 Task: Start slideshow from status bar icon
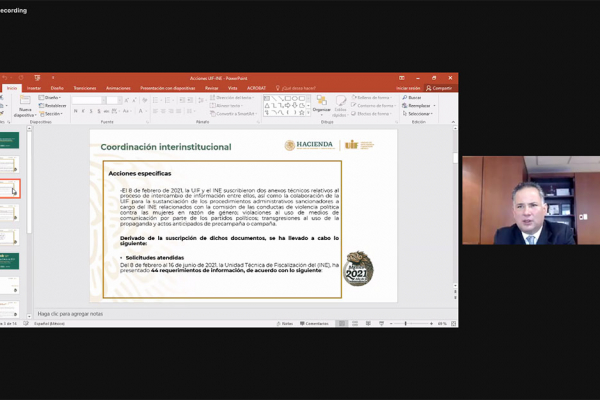[381, 324]
